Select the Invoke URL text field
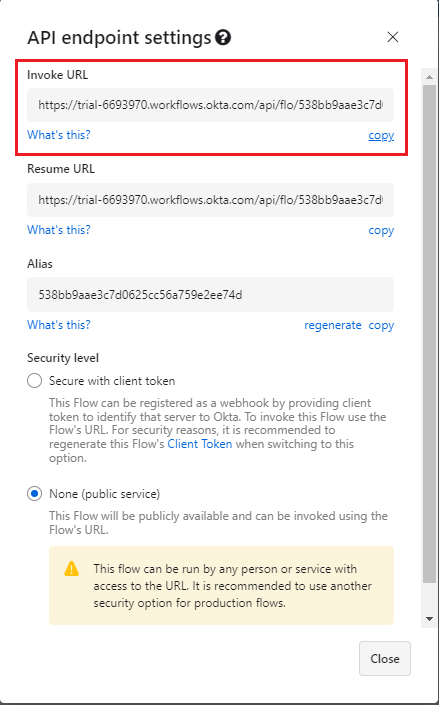Image resolution: width=439 pixels, height=705 pixels. tap(211, 105)
